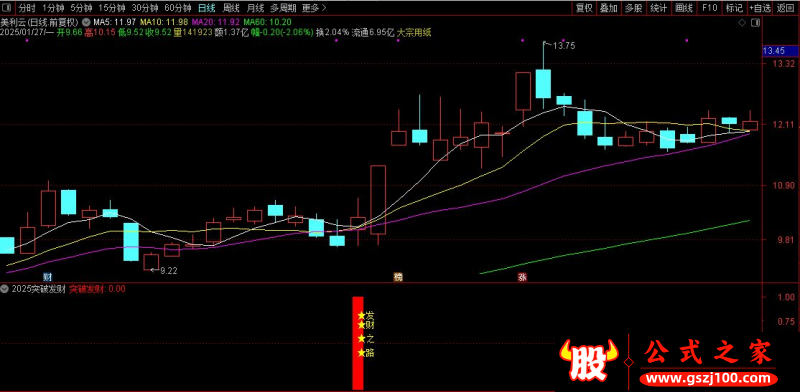Viewport: 800px width, 392px height.
Task: Click the 标记 mark tool
Action: [734, 8]
